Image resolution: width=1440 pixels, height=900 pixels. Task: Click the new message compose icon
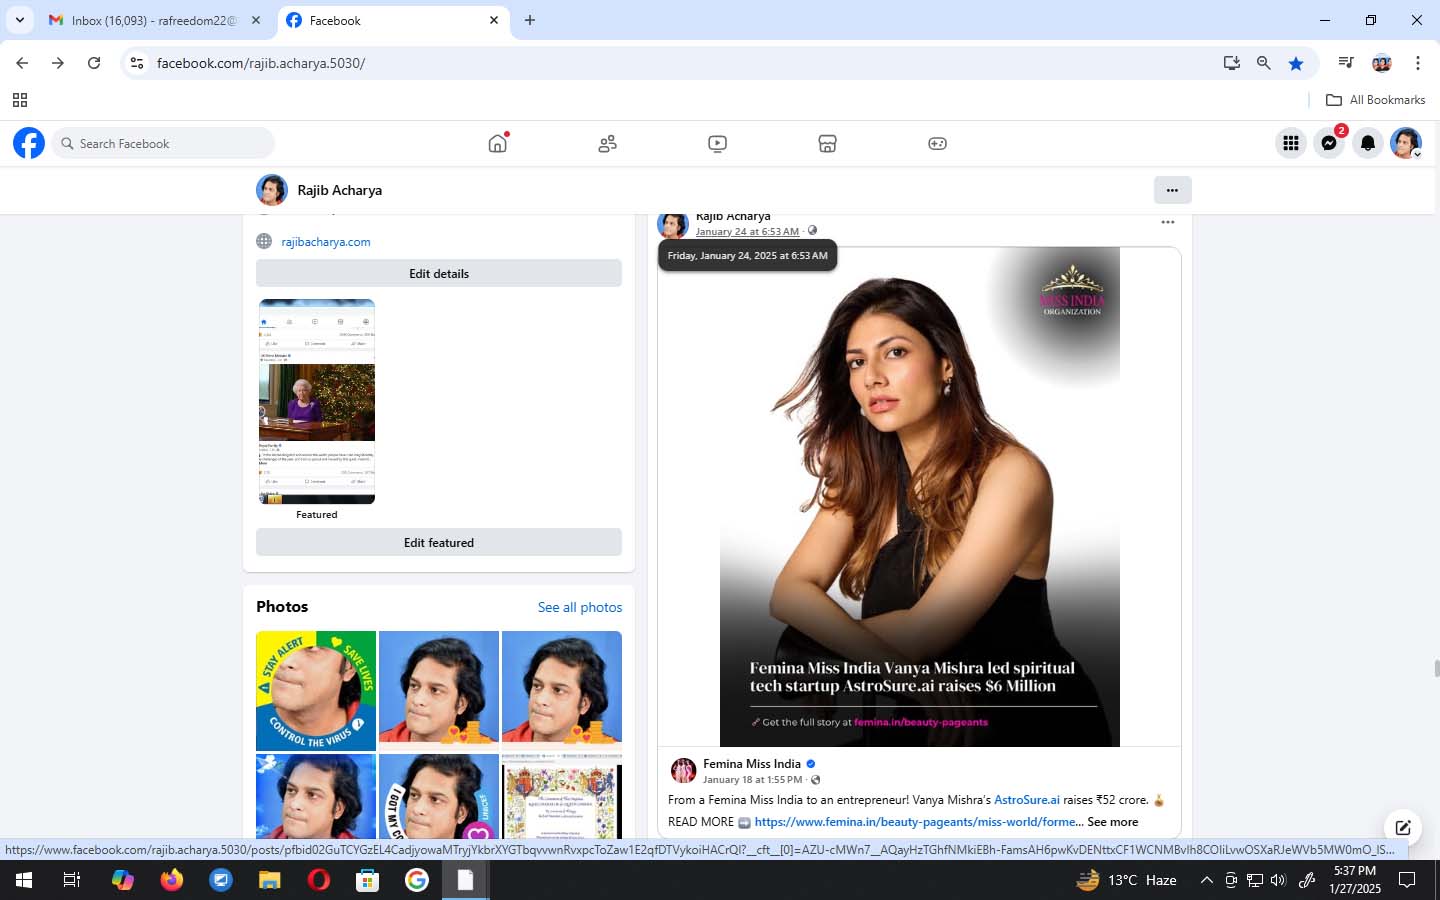coord(1403,827)
